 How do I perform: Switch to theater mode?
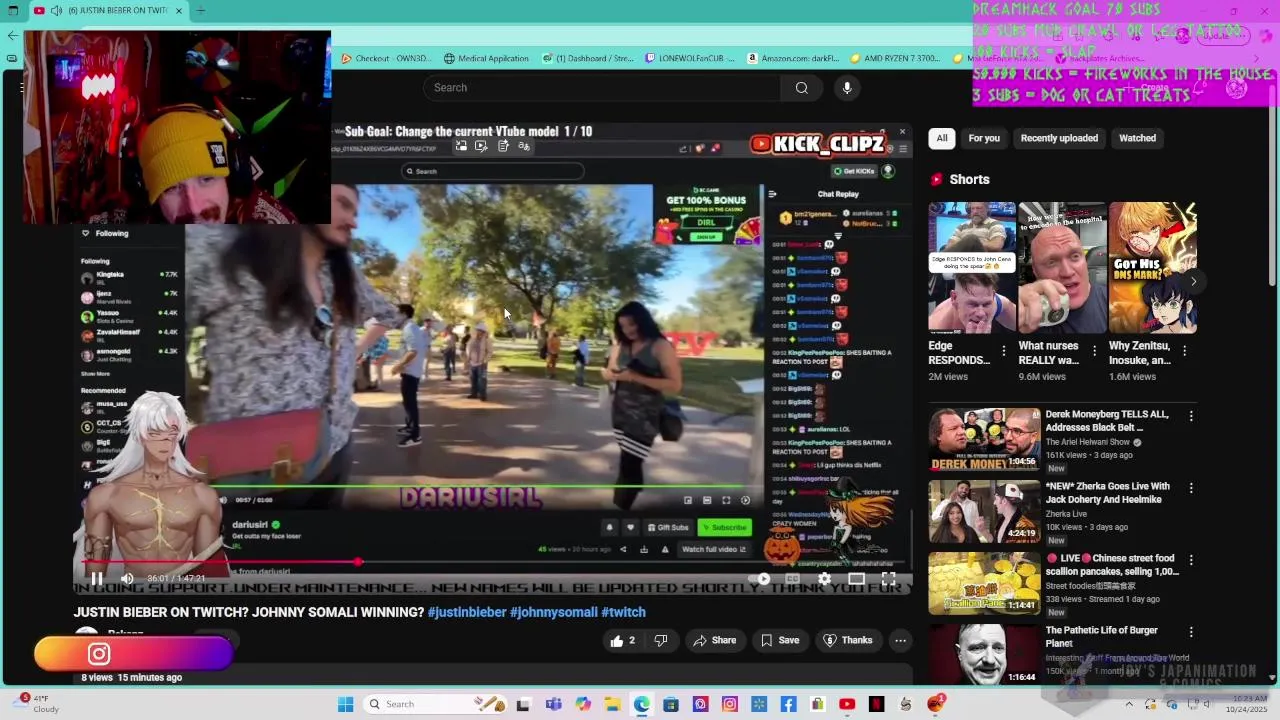(x=856, y=578)
